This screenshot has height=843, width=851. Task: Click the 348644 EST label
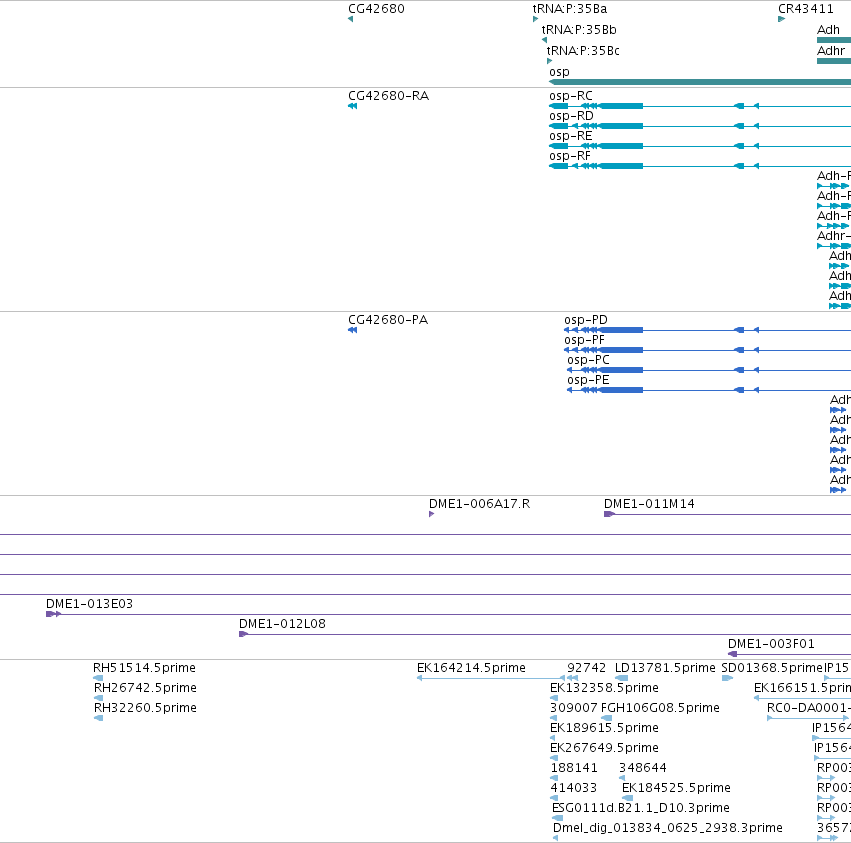click(x=643, y=768)
